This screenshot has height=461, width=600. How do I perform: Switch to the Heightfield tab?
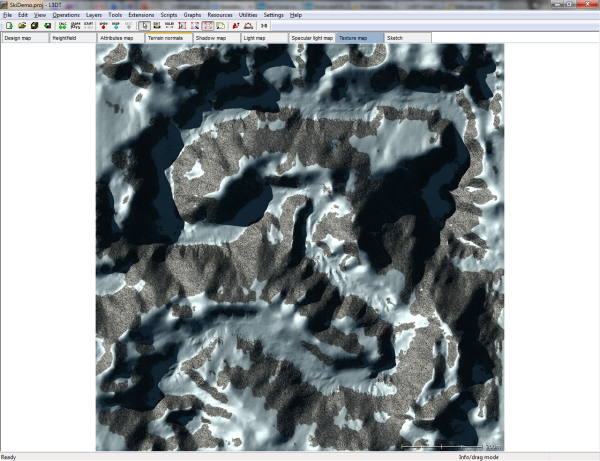coord(72,38)
